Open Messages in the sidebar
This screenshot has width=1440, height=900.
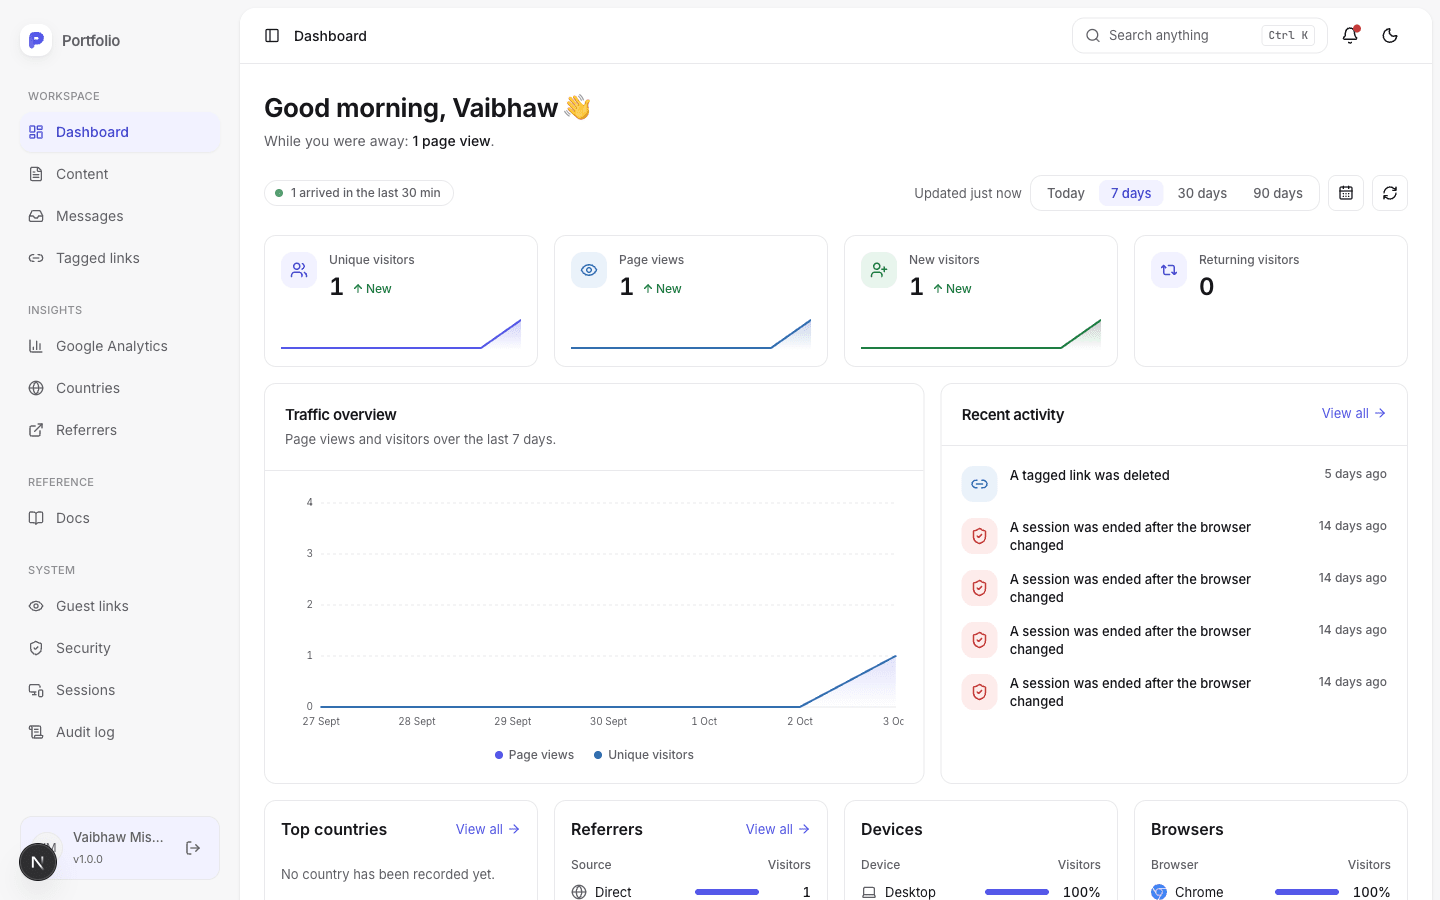pyautogui.click(x=120, y=216)
